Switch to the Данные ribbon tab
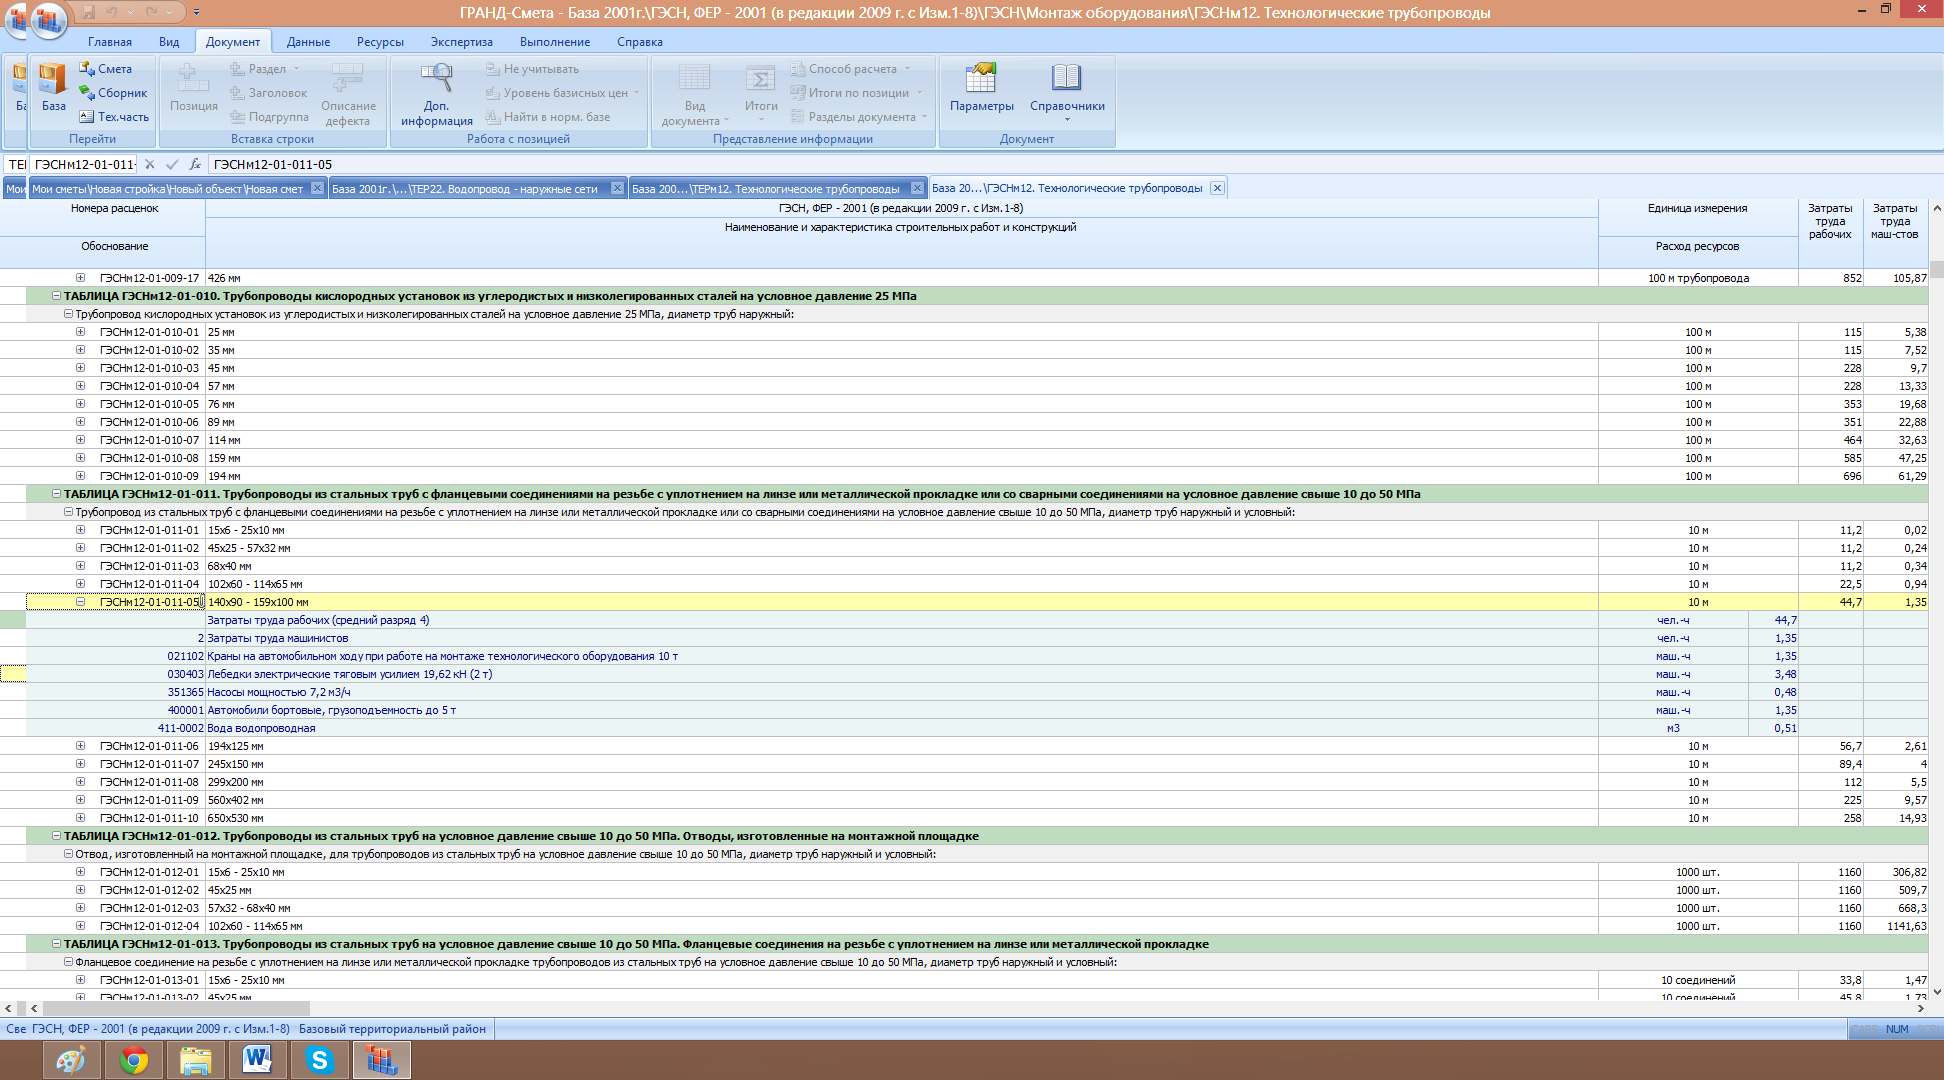Image resolution: width=1944 pixels, height=1080 pixels. pos(308,42)
